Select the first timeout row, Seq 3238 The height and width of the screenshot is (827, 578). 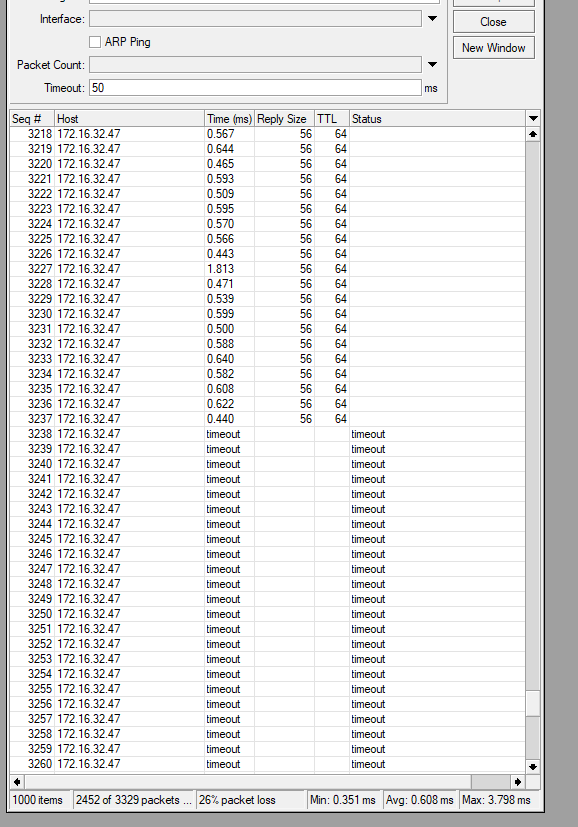tap(267, 434)
